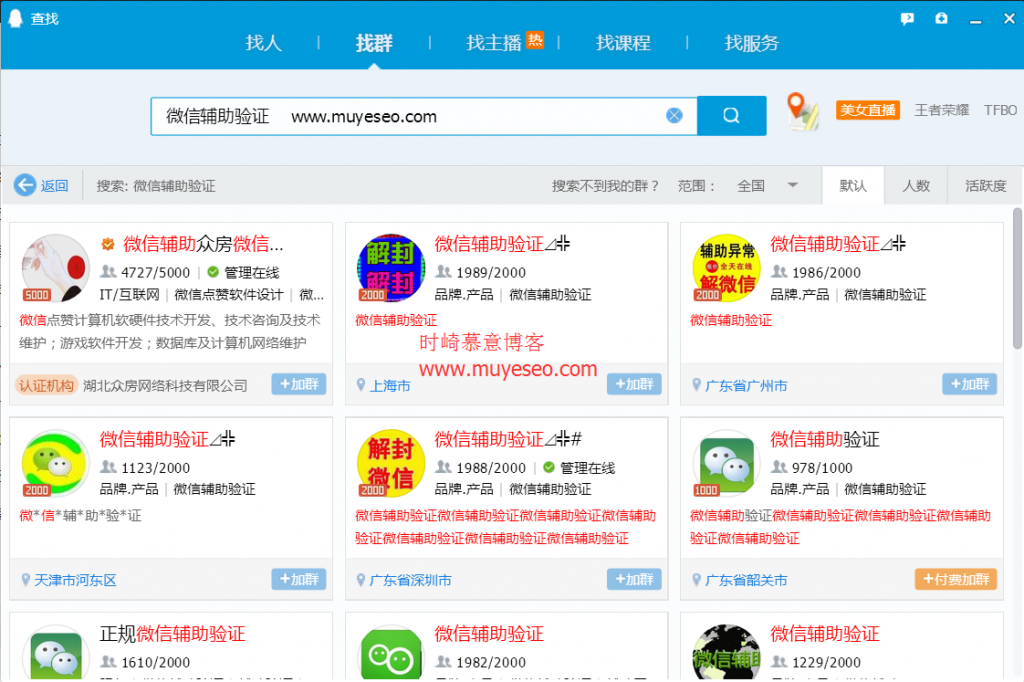Open avatar of 1123/2000 Tianjin group
Screen dimensions: 1024x682
point(56,463)
